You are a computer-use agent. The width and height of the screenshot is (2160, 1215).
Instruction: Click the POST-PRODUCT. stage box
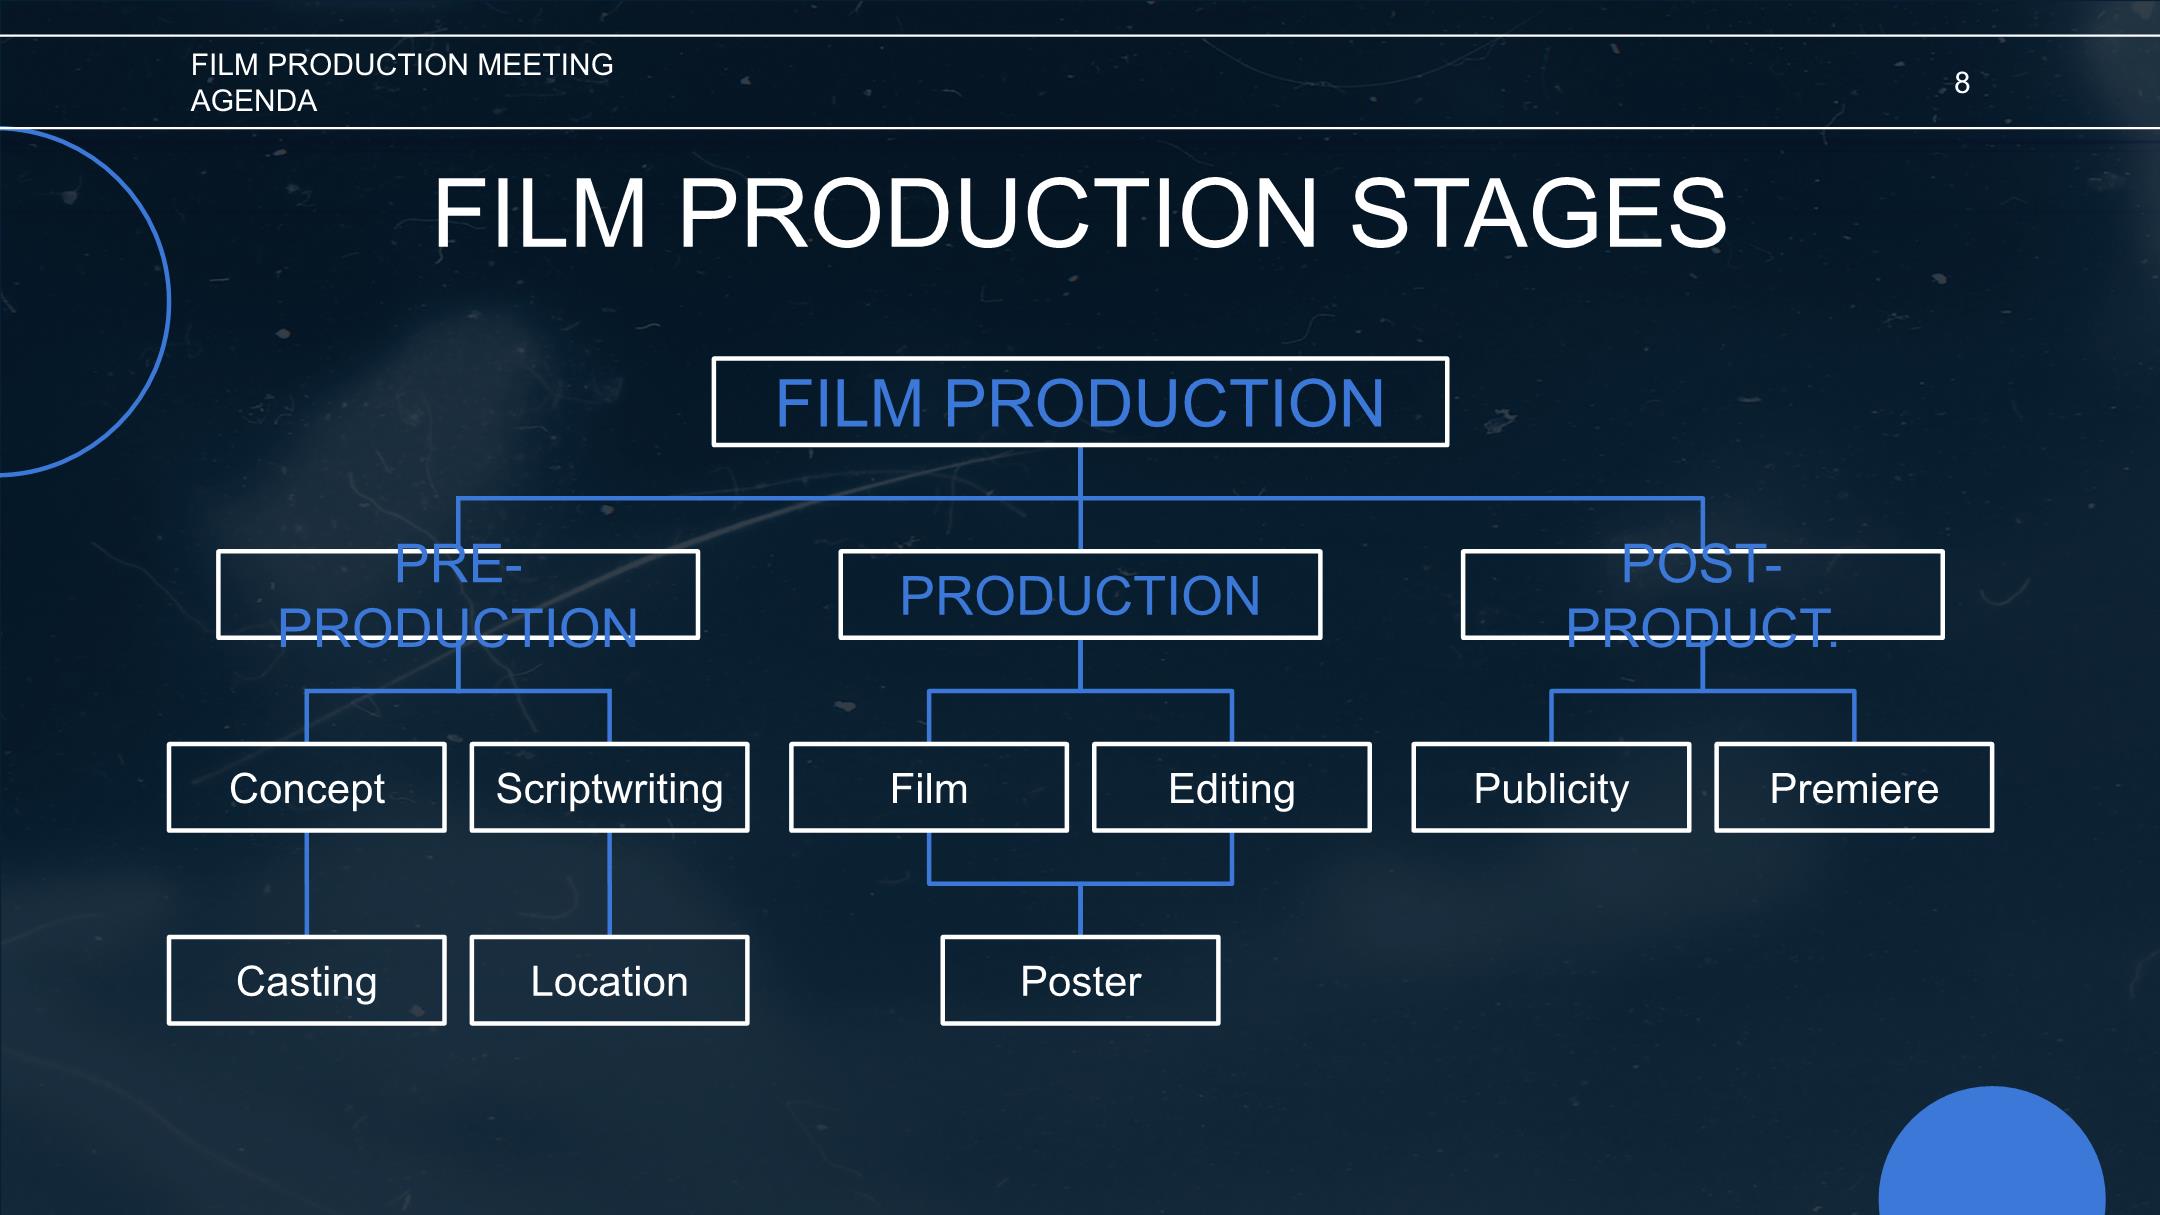tap(1702, 594)
